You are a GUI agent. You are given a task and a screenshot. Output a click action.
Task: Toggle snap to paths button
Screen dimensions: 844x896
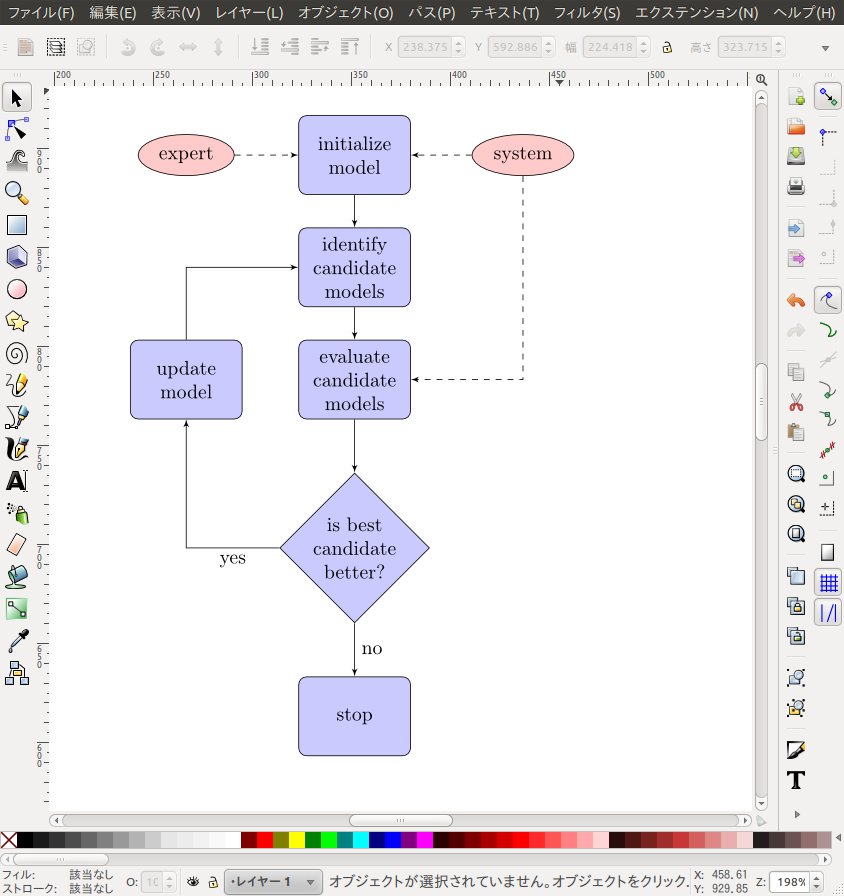click(x=828, y=330)
